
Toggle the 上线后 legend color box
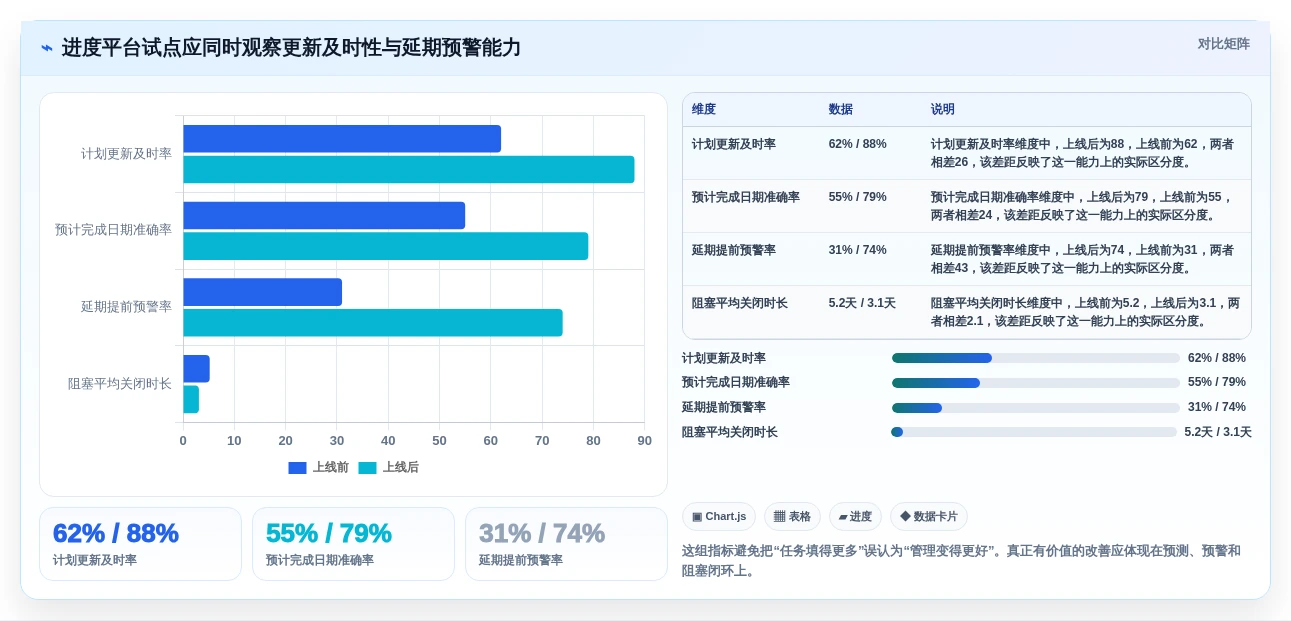coord(367,468)
